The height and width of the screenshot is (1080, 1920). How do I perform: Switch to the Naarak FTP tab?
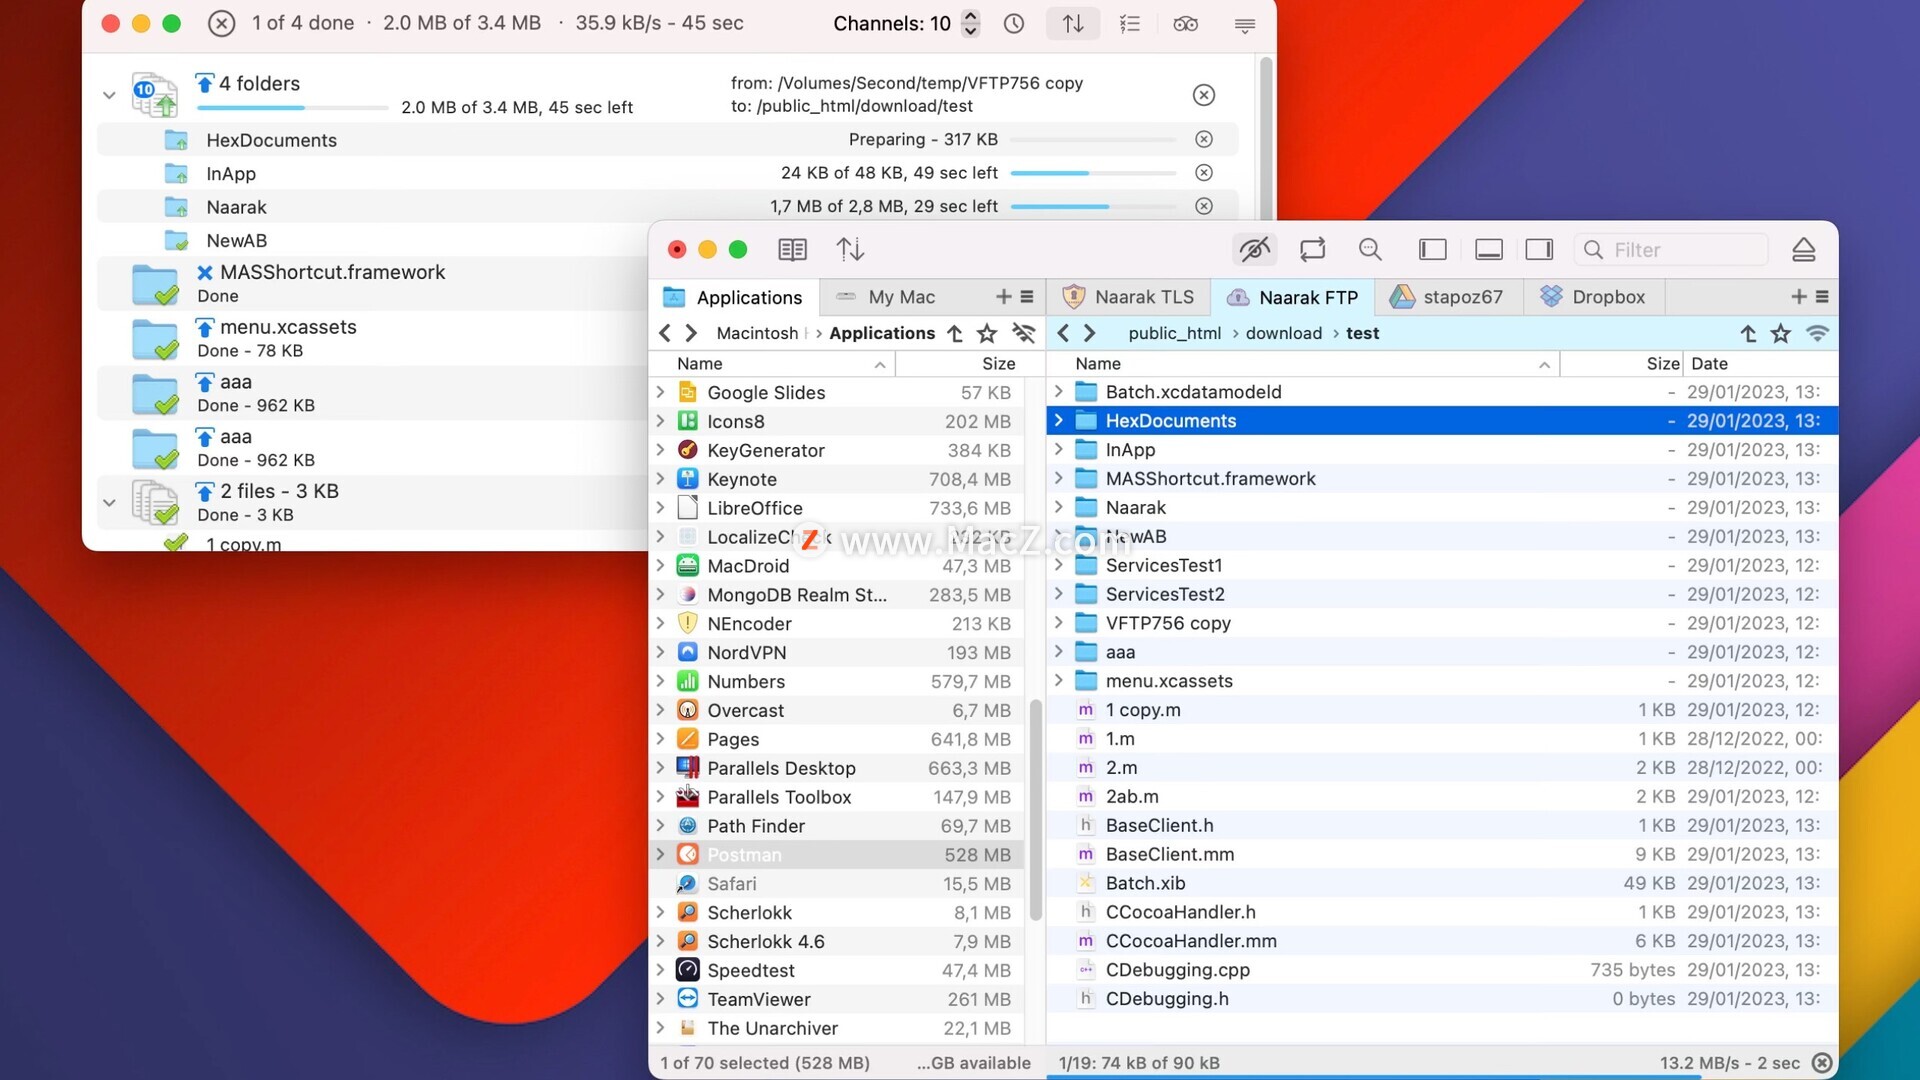click(x=1292, y=297)
